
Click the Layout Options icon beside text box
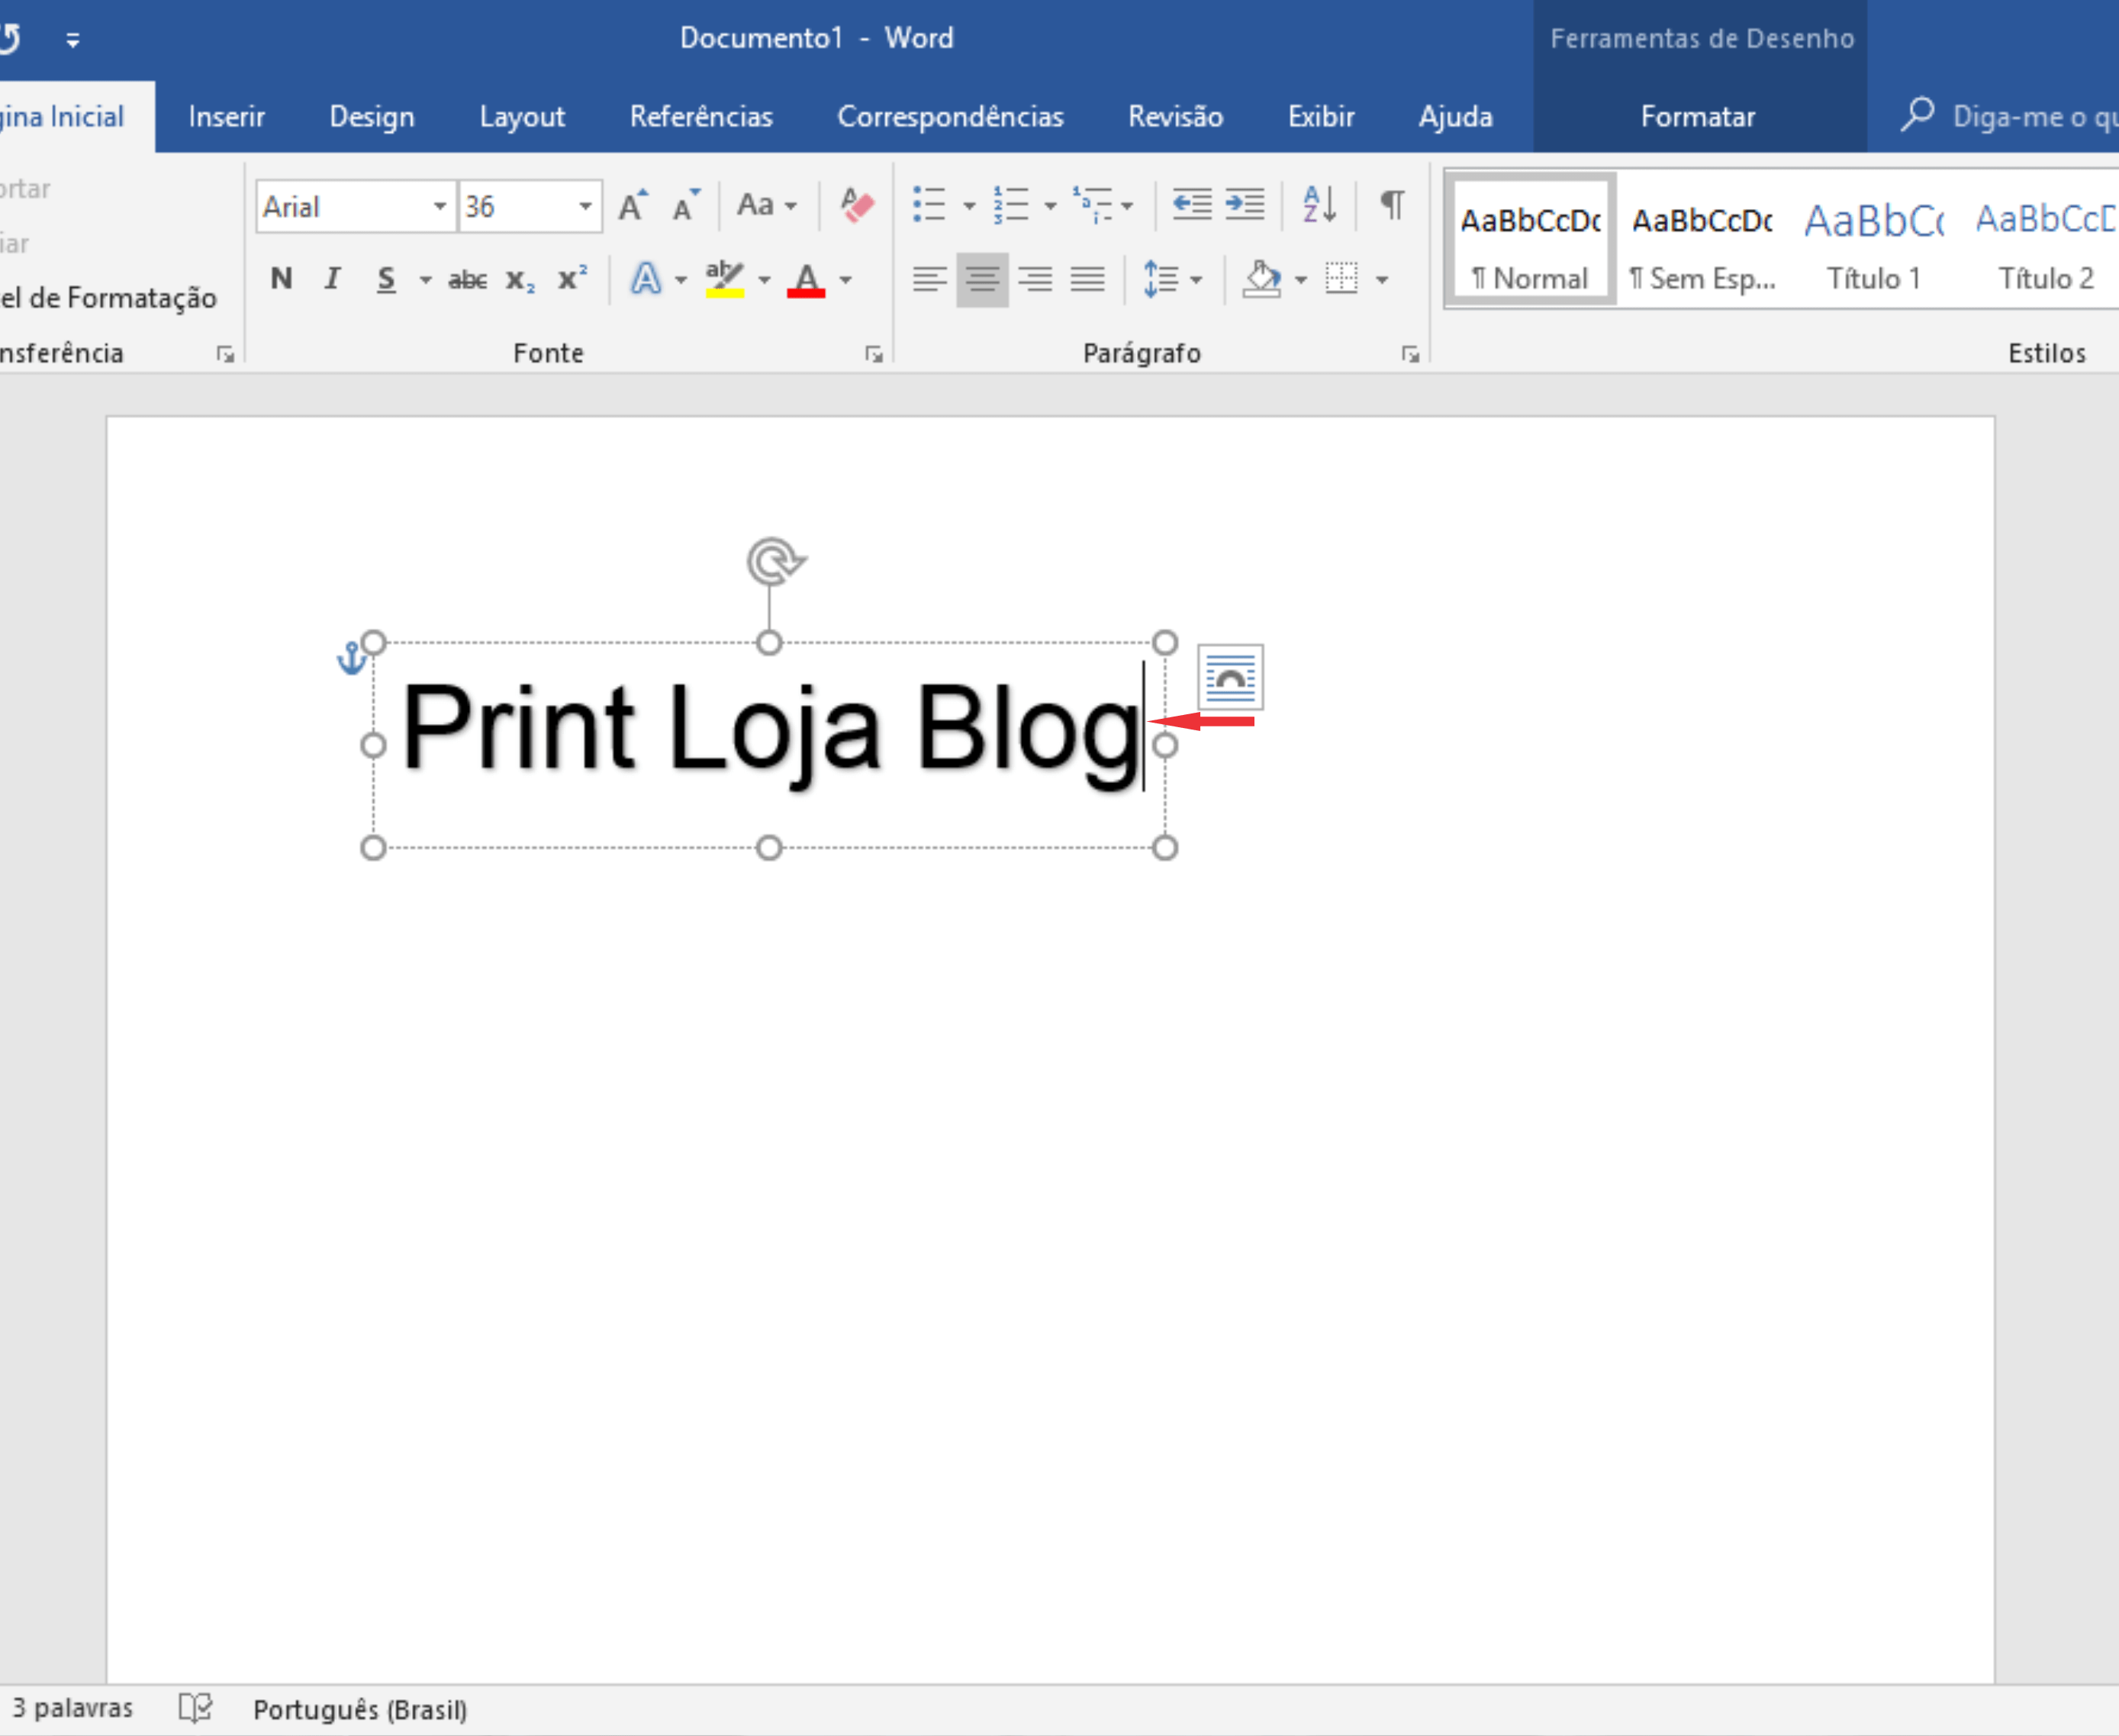click(1230, 677)
